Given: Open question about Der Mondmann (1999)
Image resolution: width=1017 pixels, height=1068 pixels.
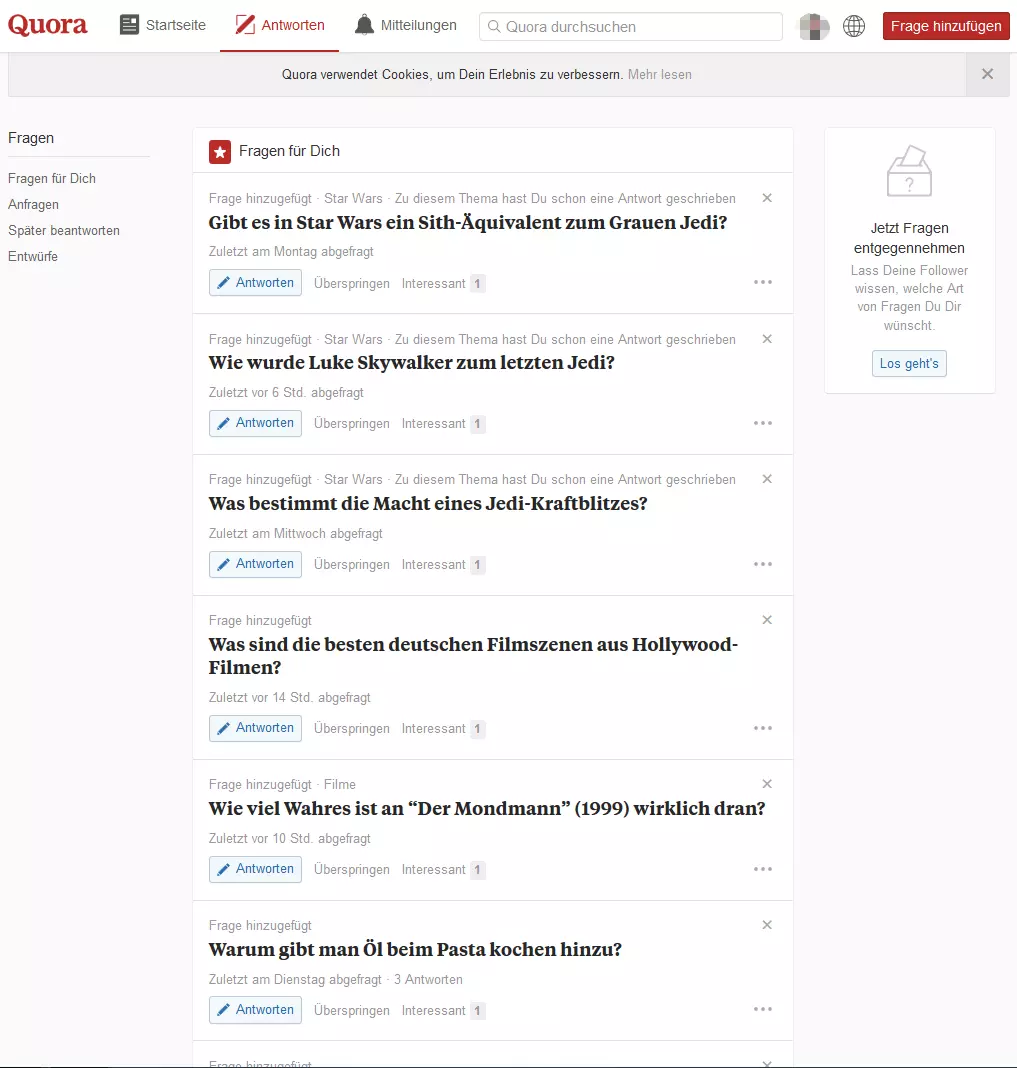Looking at the screenshot, I should pos(487,808).
